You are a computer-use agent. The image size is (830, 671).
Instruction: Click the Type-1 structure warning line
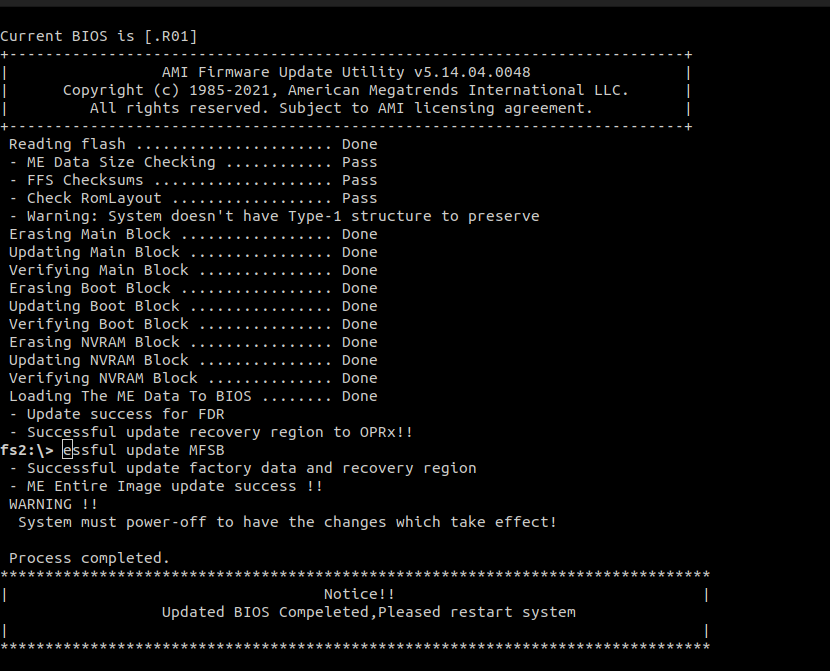tap(274, 216)
